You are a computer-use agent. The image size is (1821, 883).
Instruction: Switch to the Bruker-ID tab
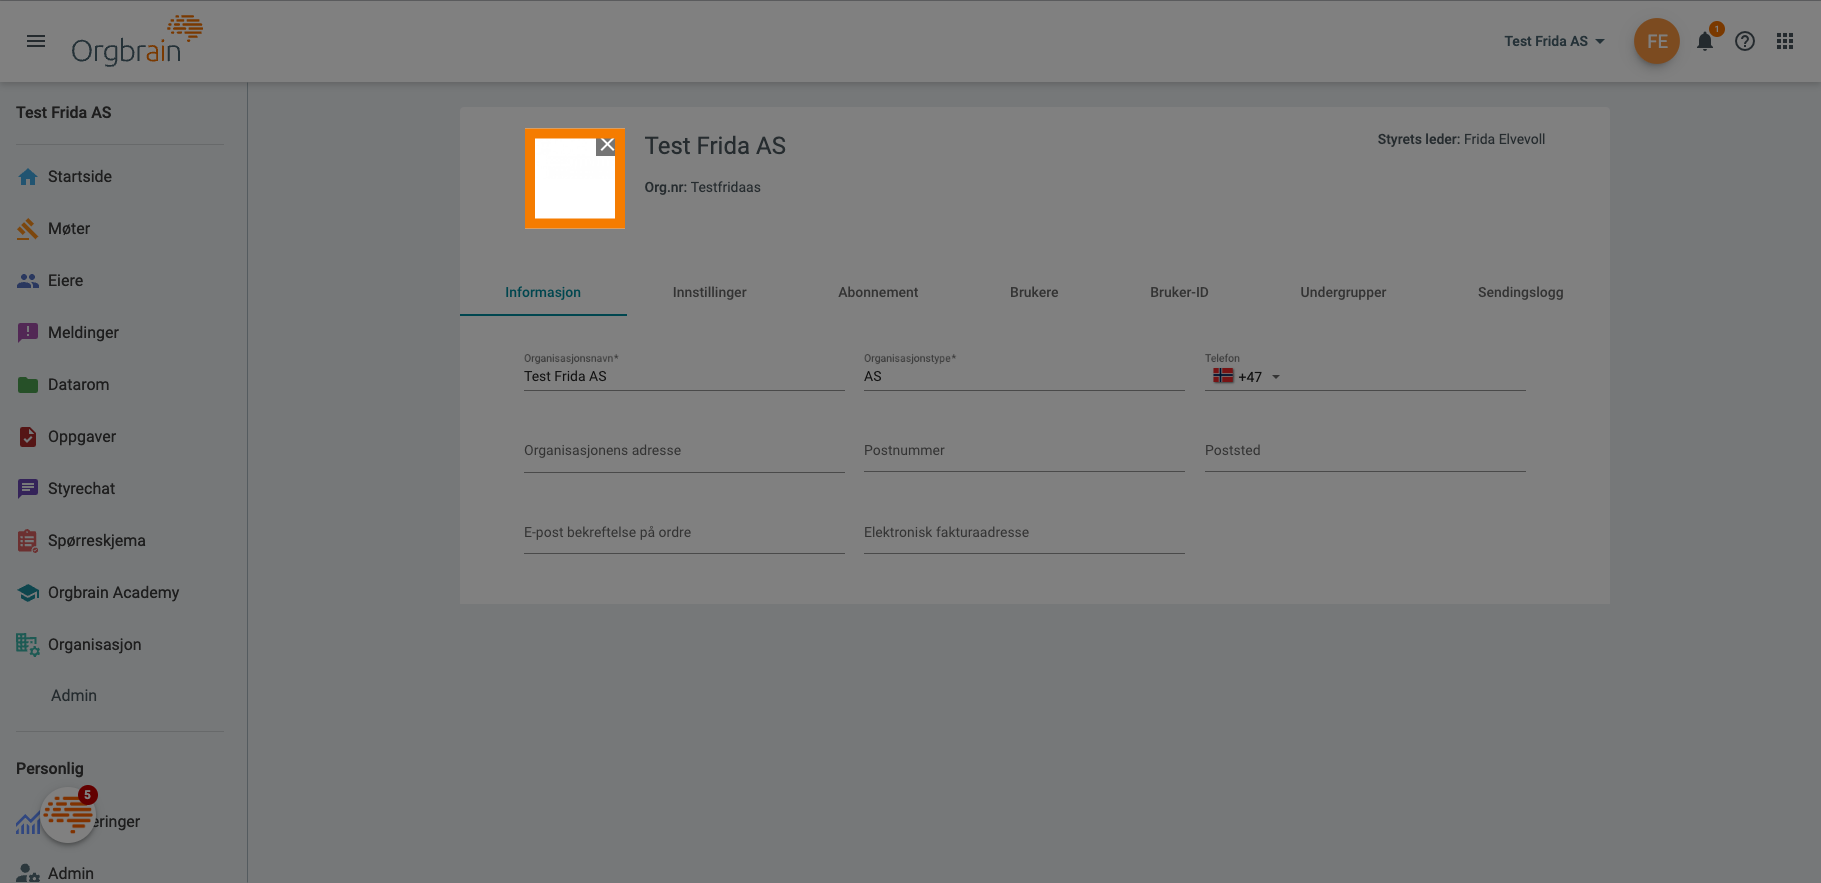(x=1179, y=292)
